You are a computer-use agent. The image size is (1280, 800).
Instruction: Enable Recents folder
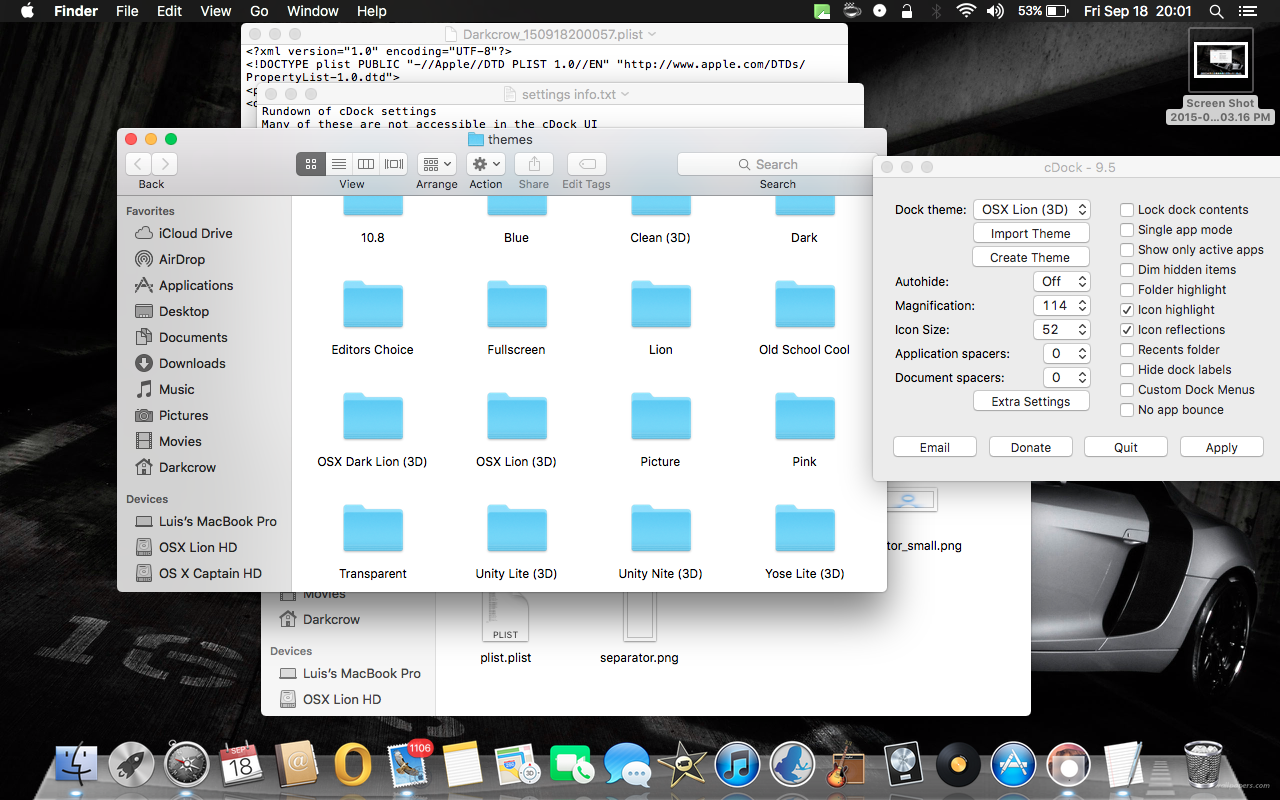1127,350
